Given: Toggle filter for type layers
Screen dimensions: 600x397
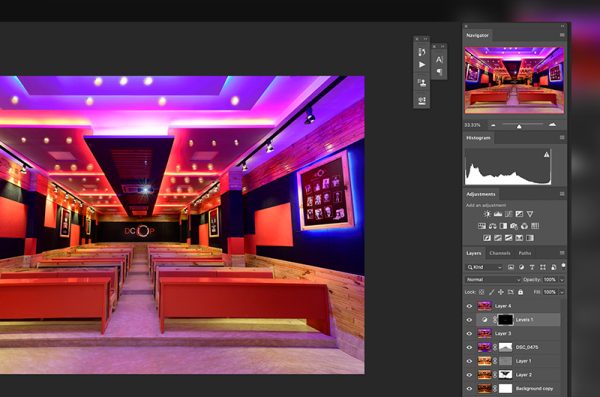Looking at the screenshot, I should (x=532, y=267).
